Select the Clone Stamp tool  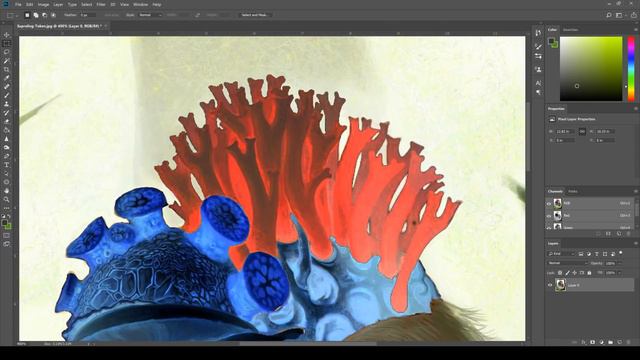[x=7, y=104]
